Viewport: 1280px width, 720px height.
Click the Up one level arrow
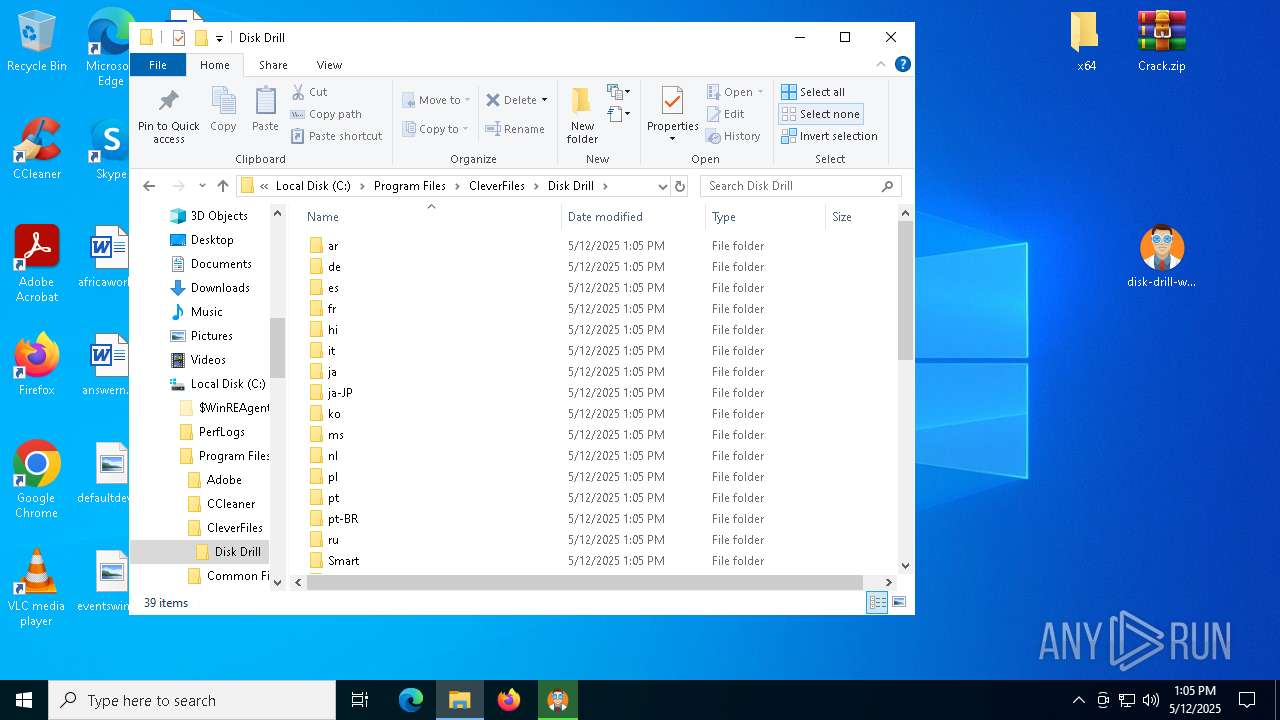pyautogui.click(x=223, y=186)
